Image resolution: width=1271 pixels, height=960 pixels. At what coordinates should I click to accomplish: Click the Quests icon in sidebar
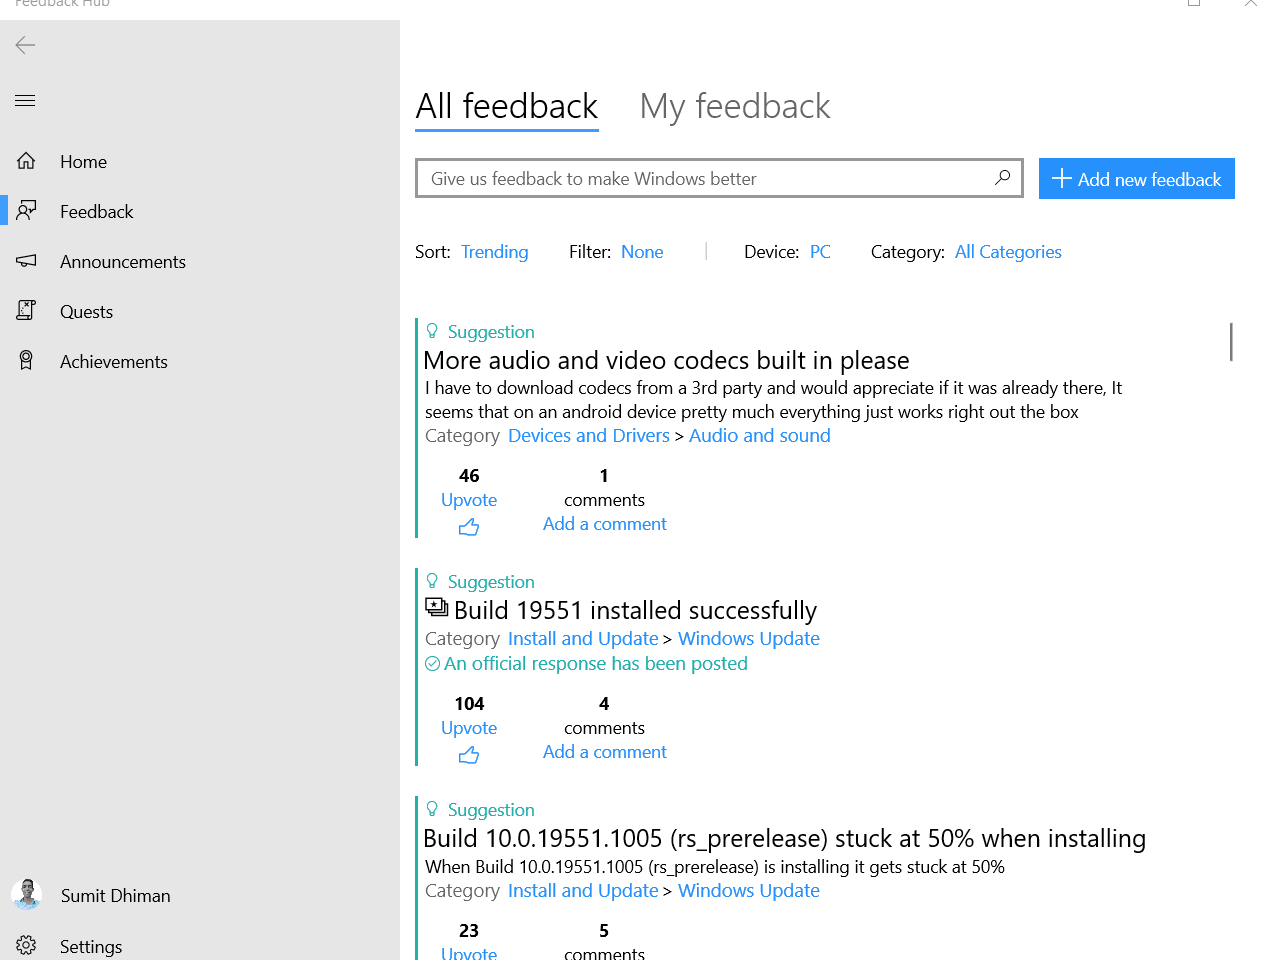pyautogui.click(x=26, y=311)
